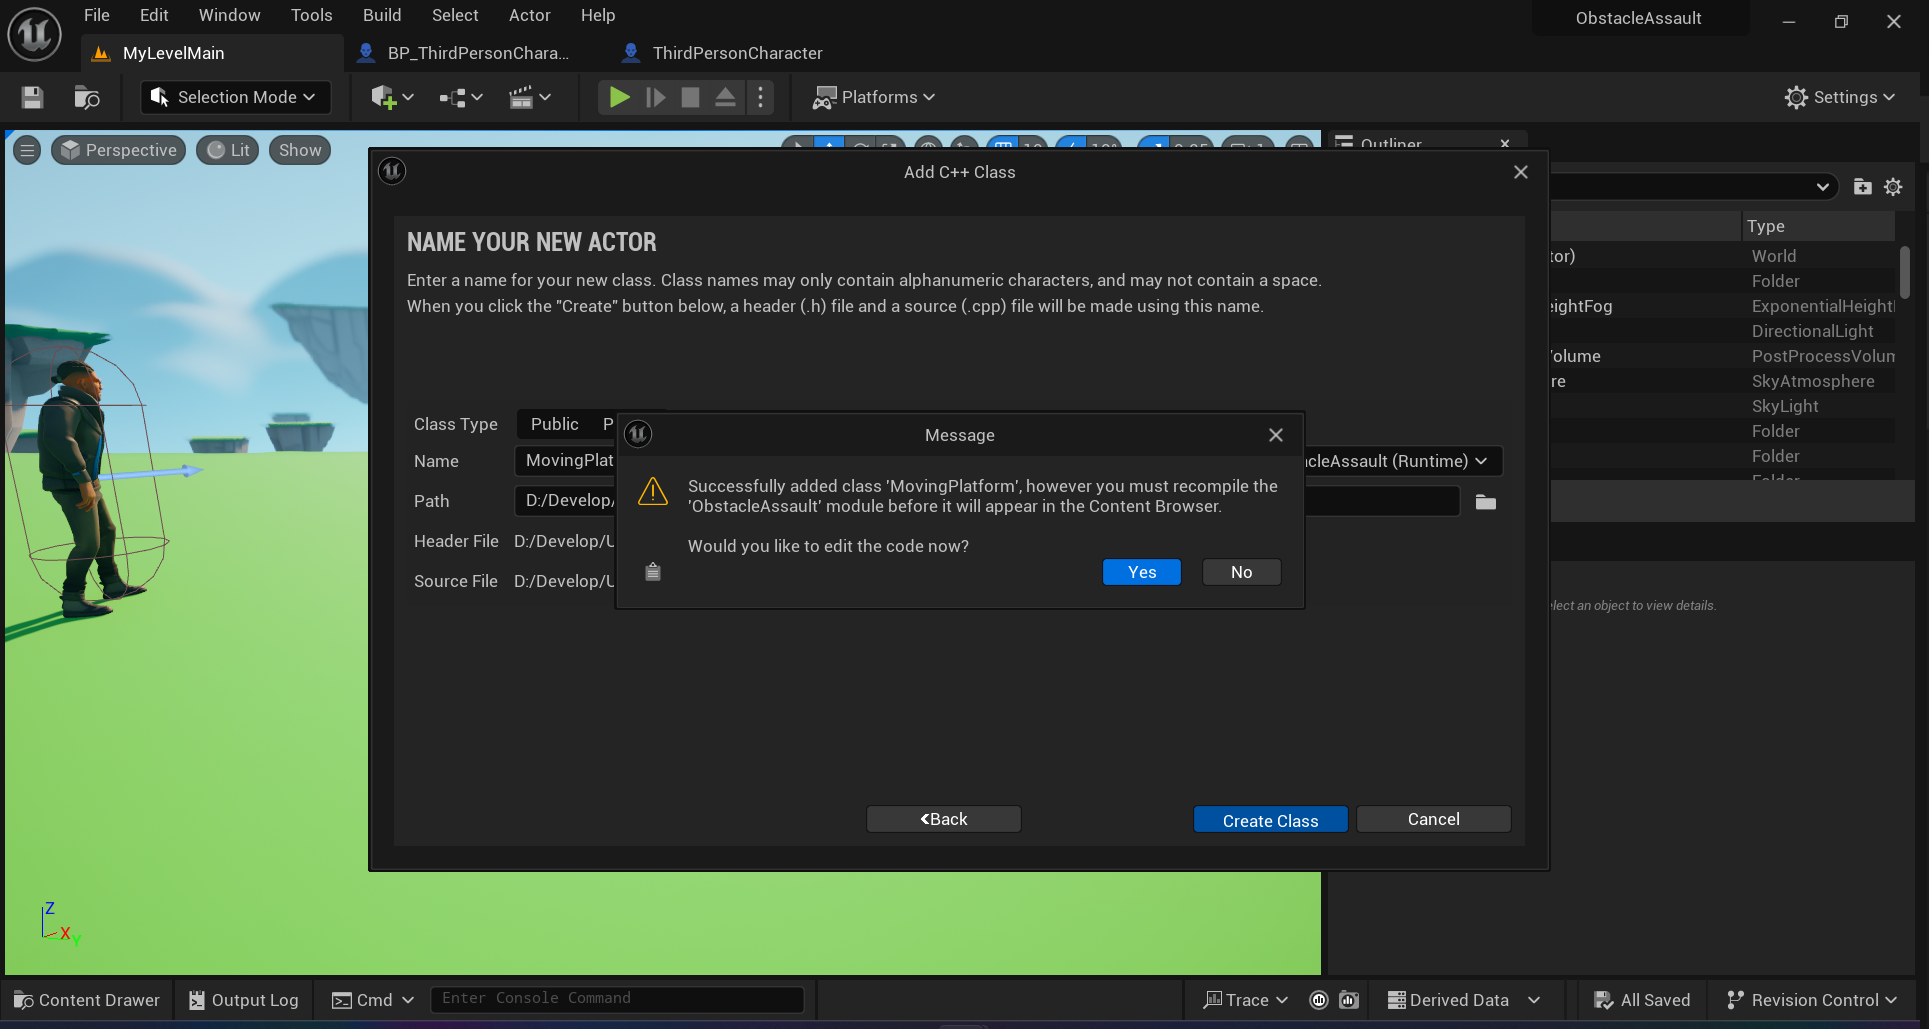Start Play in Editor
The height and width of the screenshot is (1029, 1929).
pyautogui.click(x=619, y=97)
